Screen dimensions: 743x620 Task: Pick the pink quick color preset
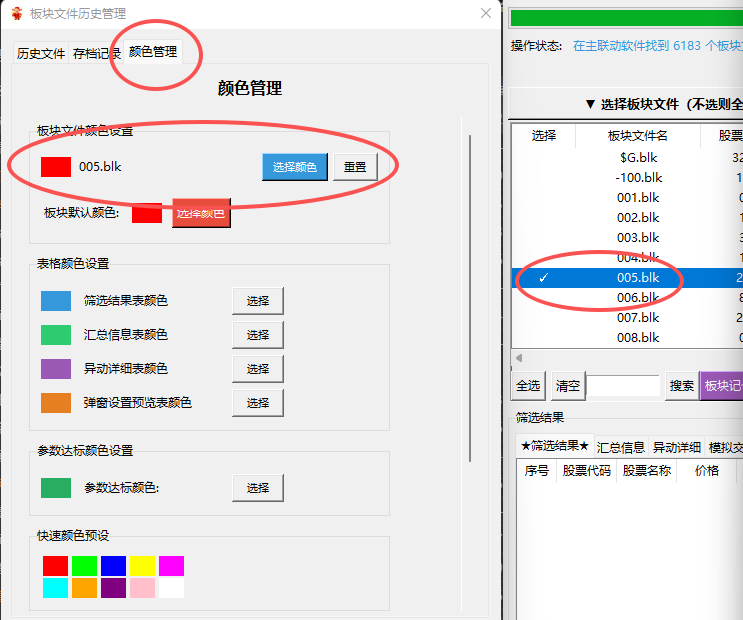pos(142,588)
